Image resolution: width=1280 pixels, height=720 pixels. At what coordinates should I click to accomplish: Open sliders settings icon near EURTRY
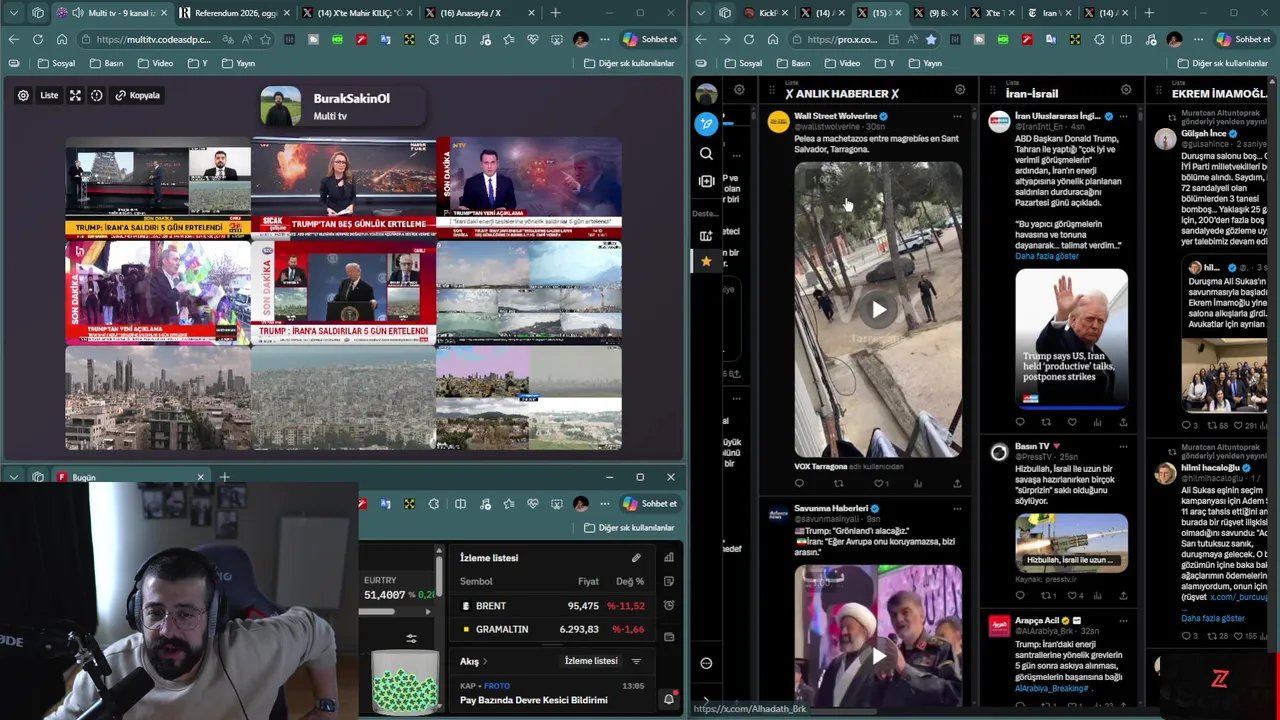coord(411,638)
